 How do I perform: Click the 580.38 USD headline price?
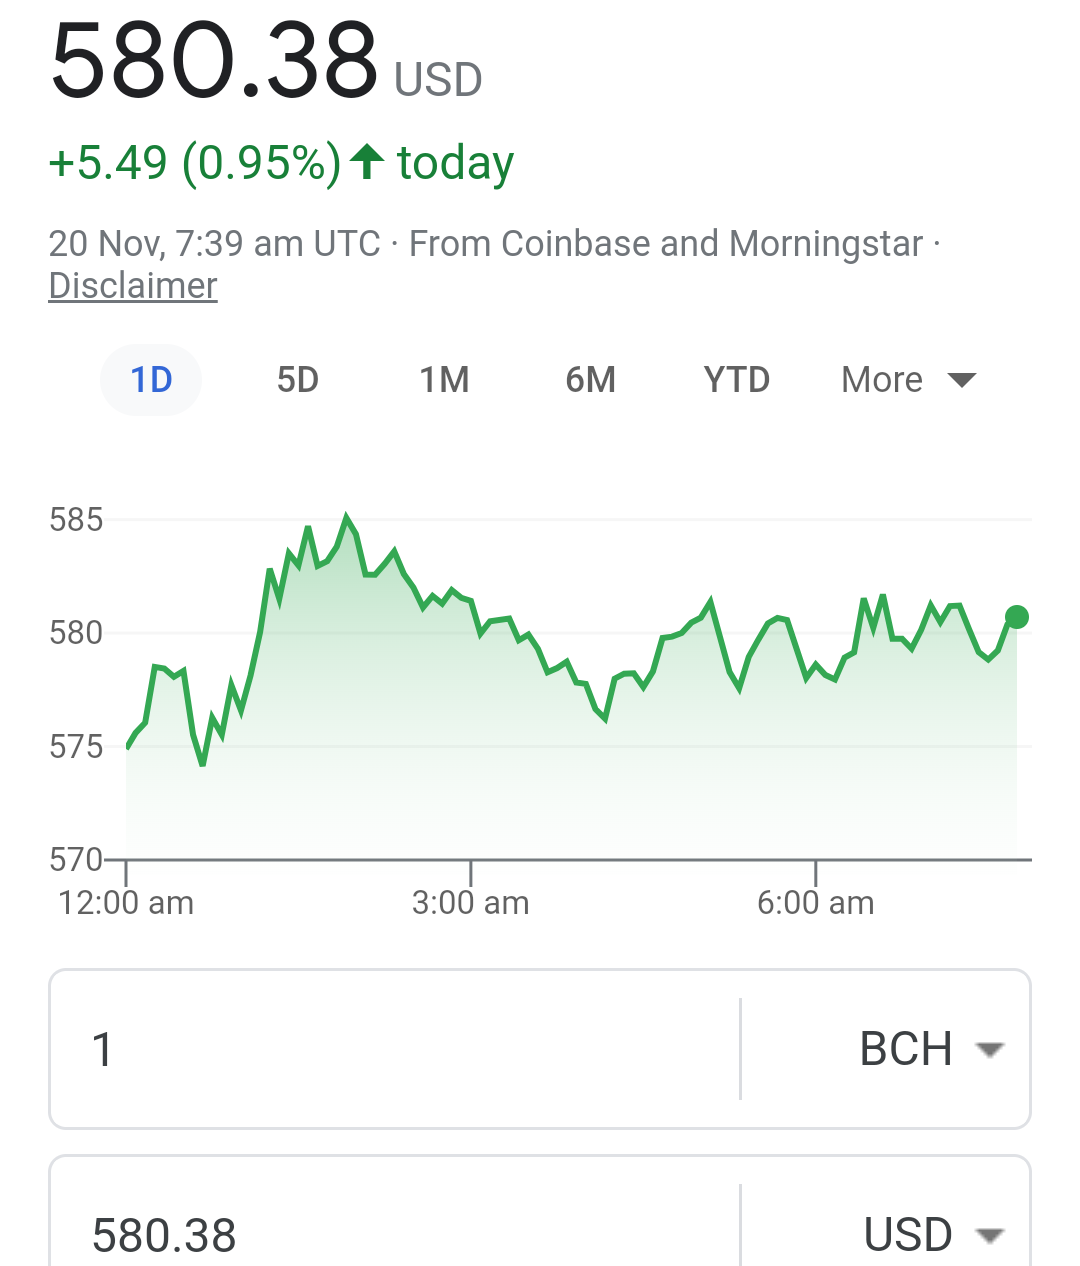266,61
